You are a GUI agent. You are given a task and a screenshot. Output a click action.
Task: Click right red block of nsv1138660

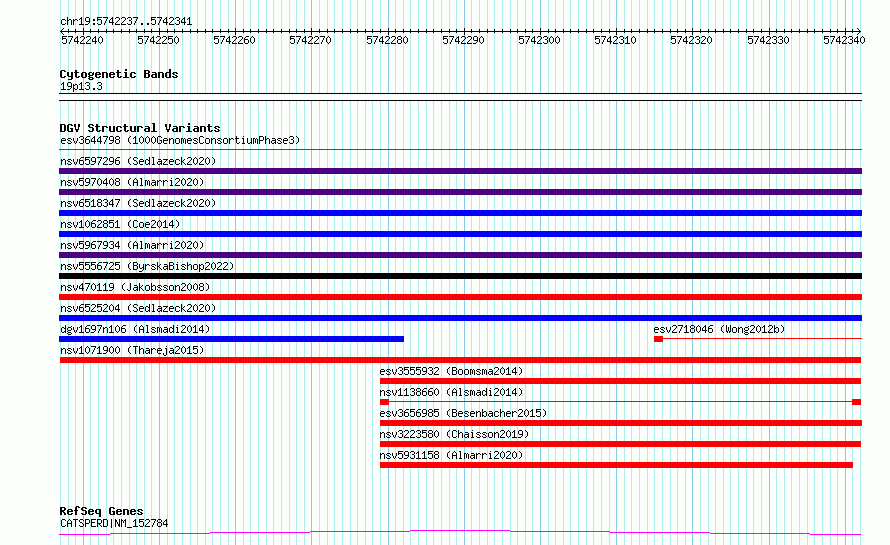[x=857, y=402]
